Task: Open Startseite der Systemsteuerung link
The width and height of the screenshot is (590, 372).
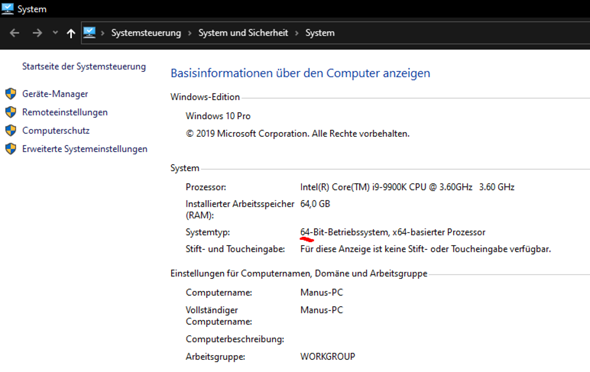Action: point(84,67)
